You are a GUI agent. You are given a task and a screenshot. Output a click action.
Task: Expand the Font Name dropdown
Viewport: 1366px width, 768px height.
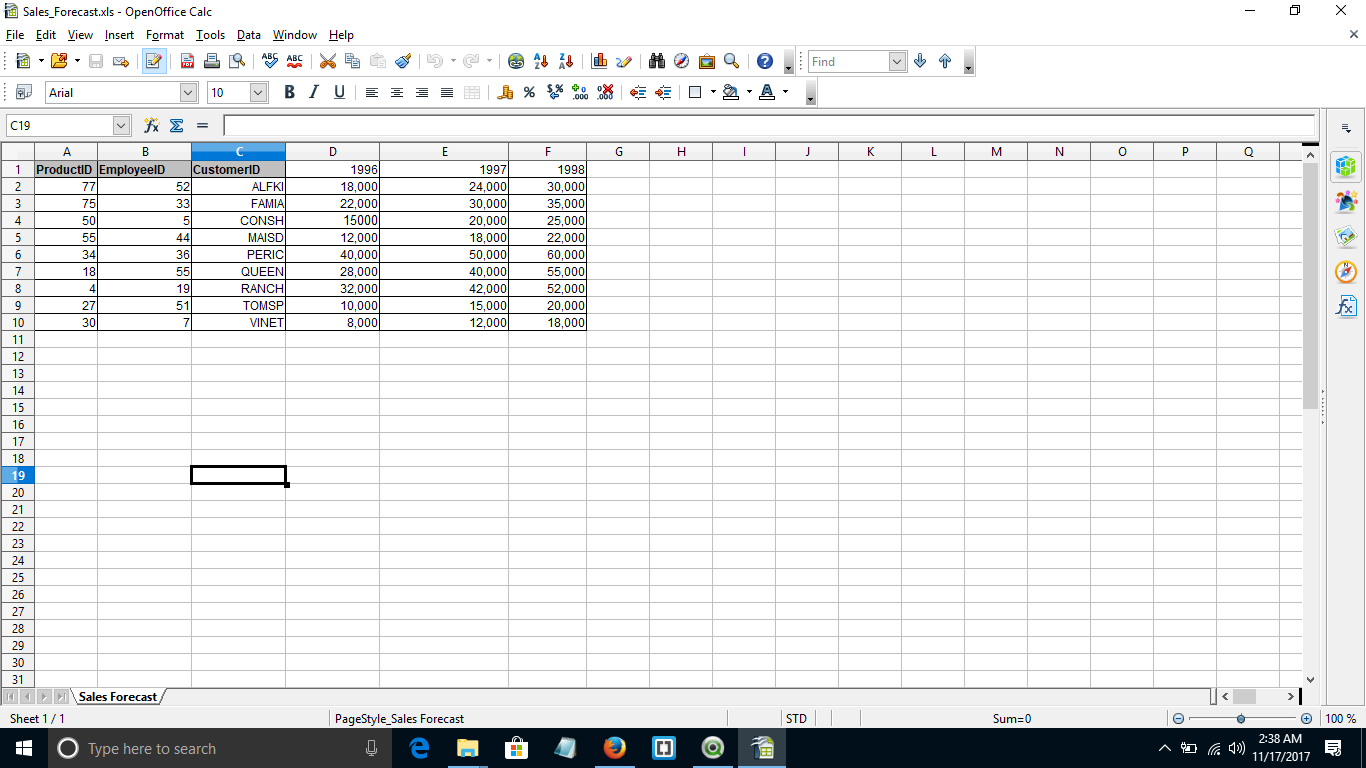coord(189,93)
